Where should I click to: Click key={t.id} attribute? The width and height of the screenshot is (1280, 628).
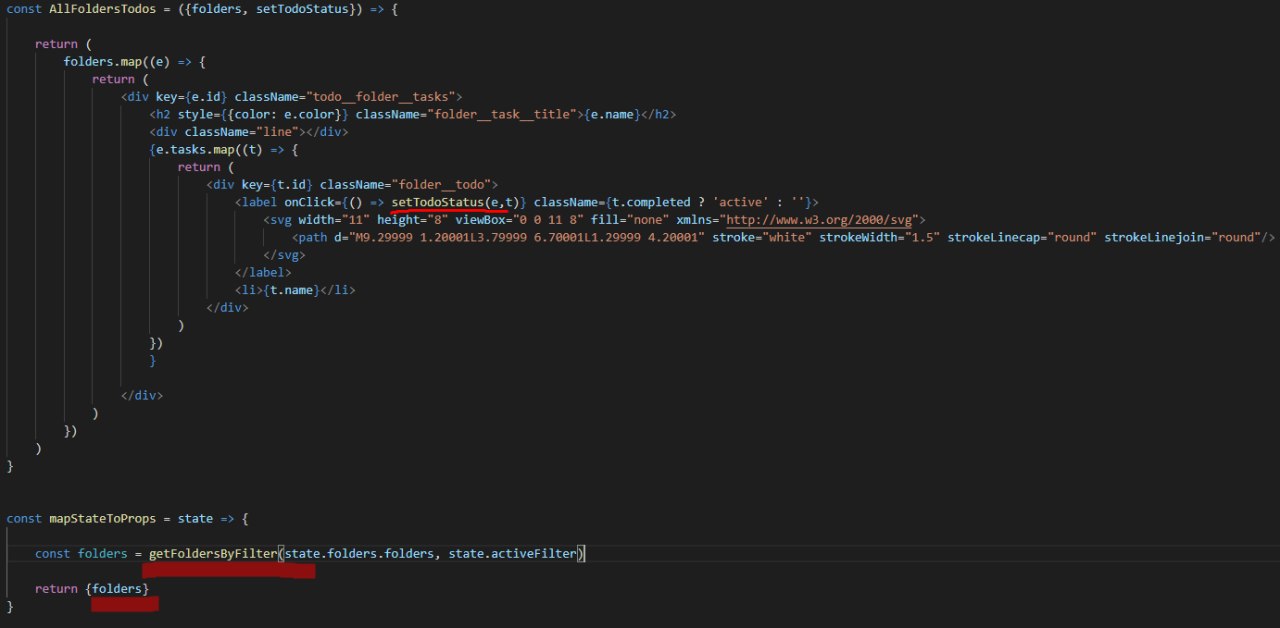(x=277, y=185)
